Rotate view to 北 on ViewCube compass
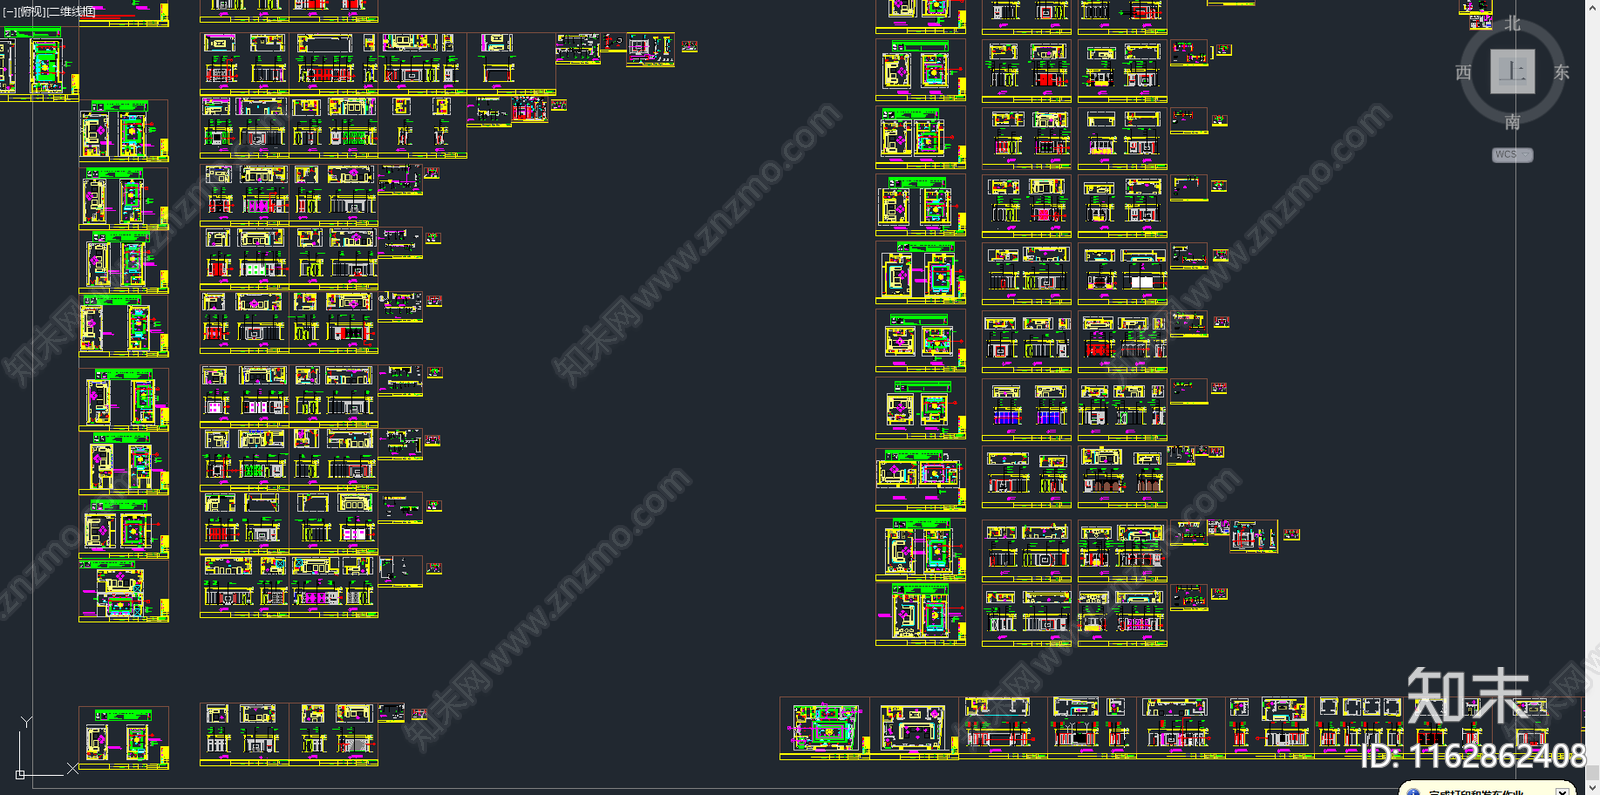Image resolution: width=1600 pixels, height=795 pixels. tap(1512, 23)
